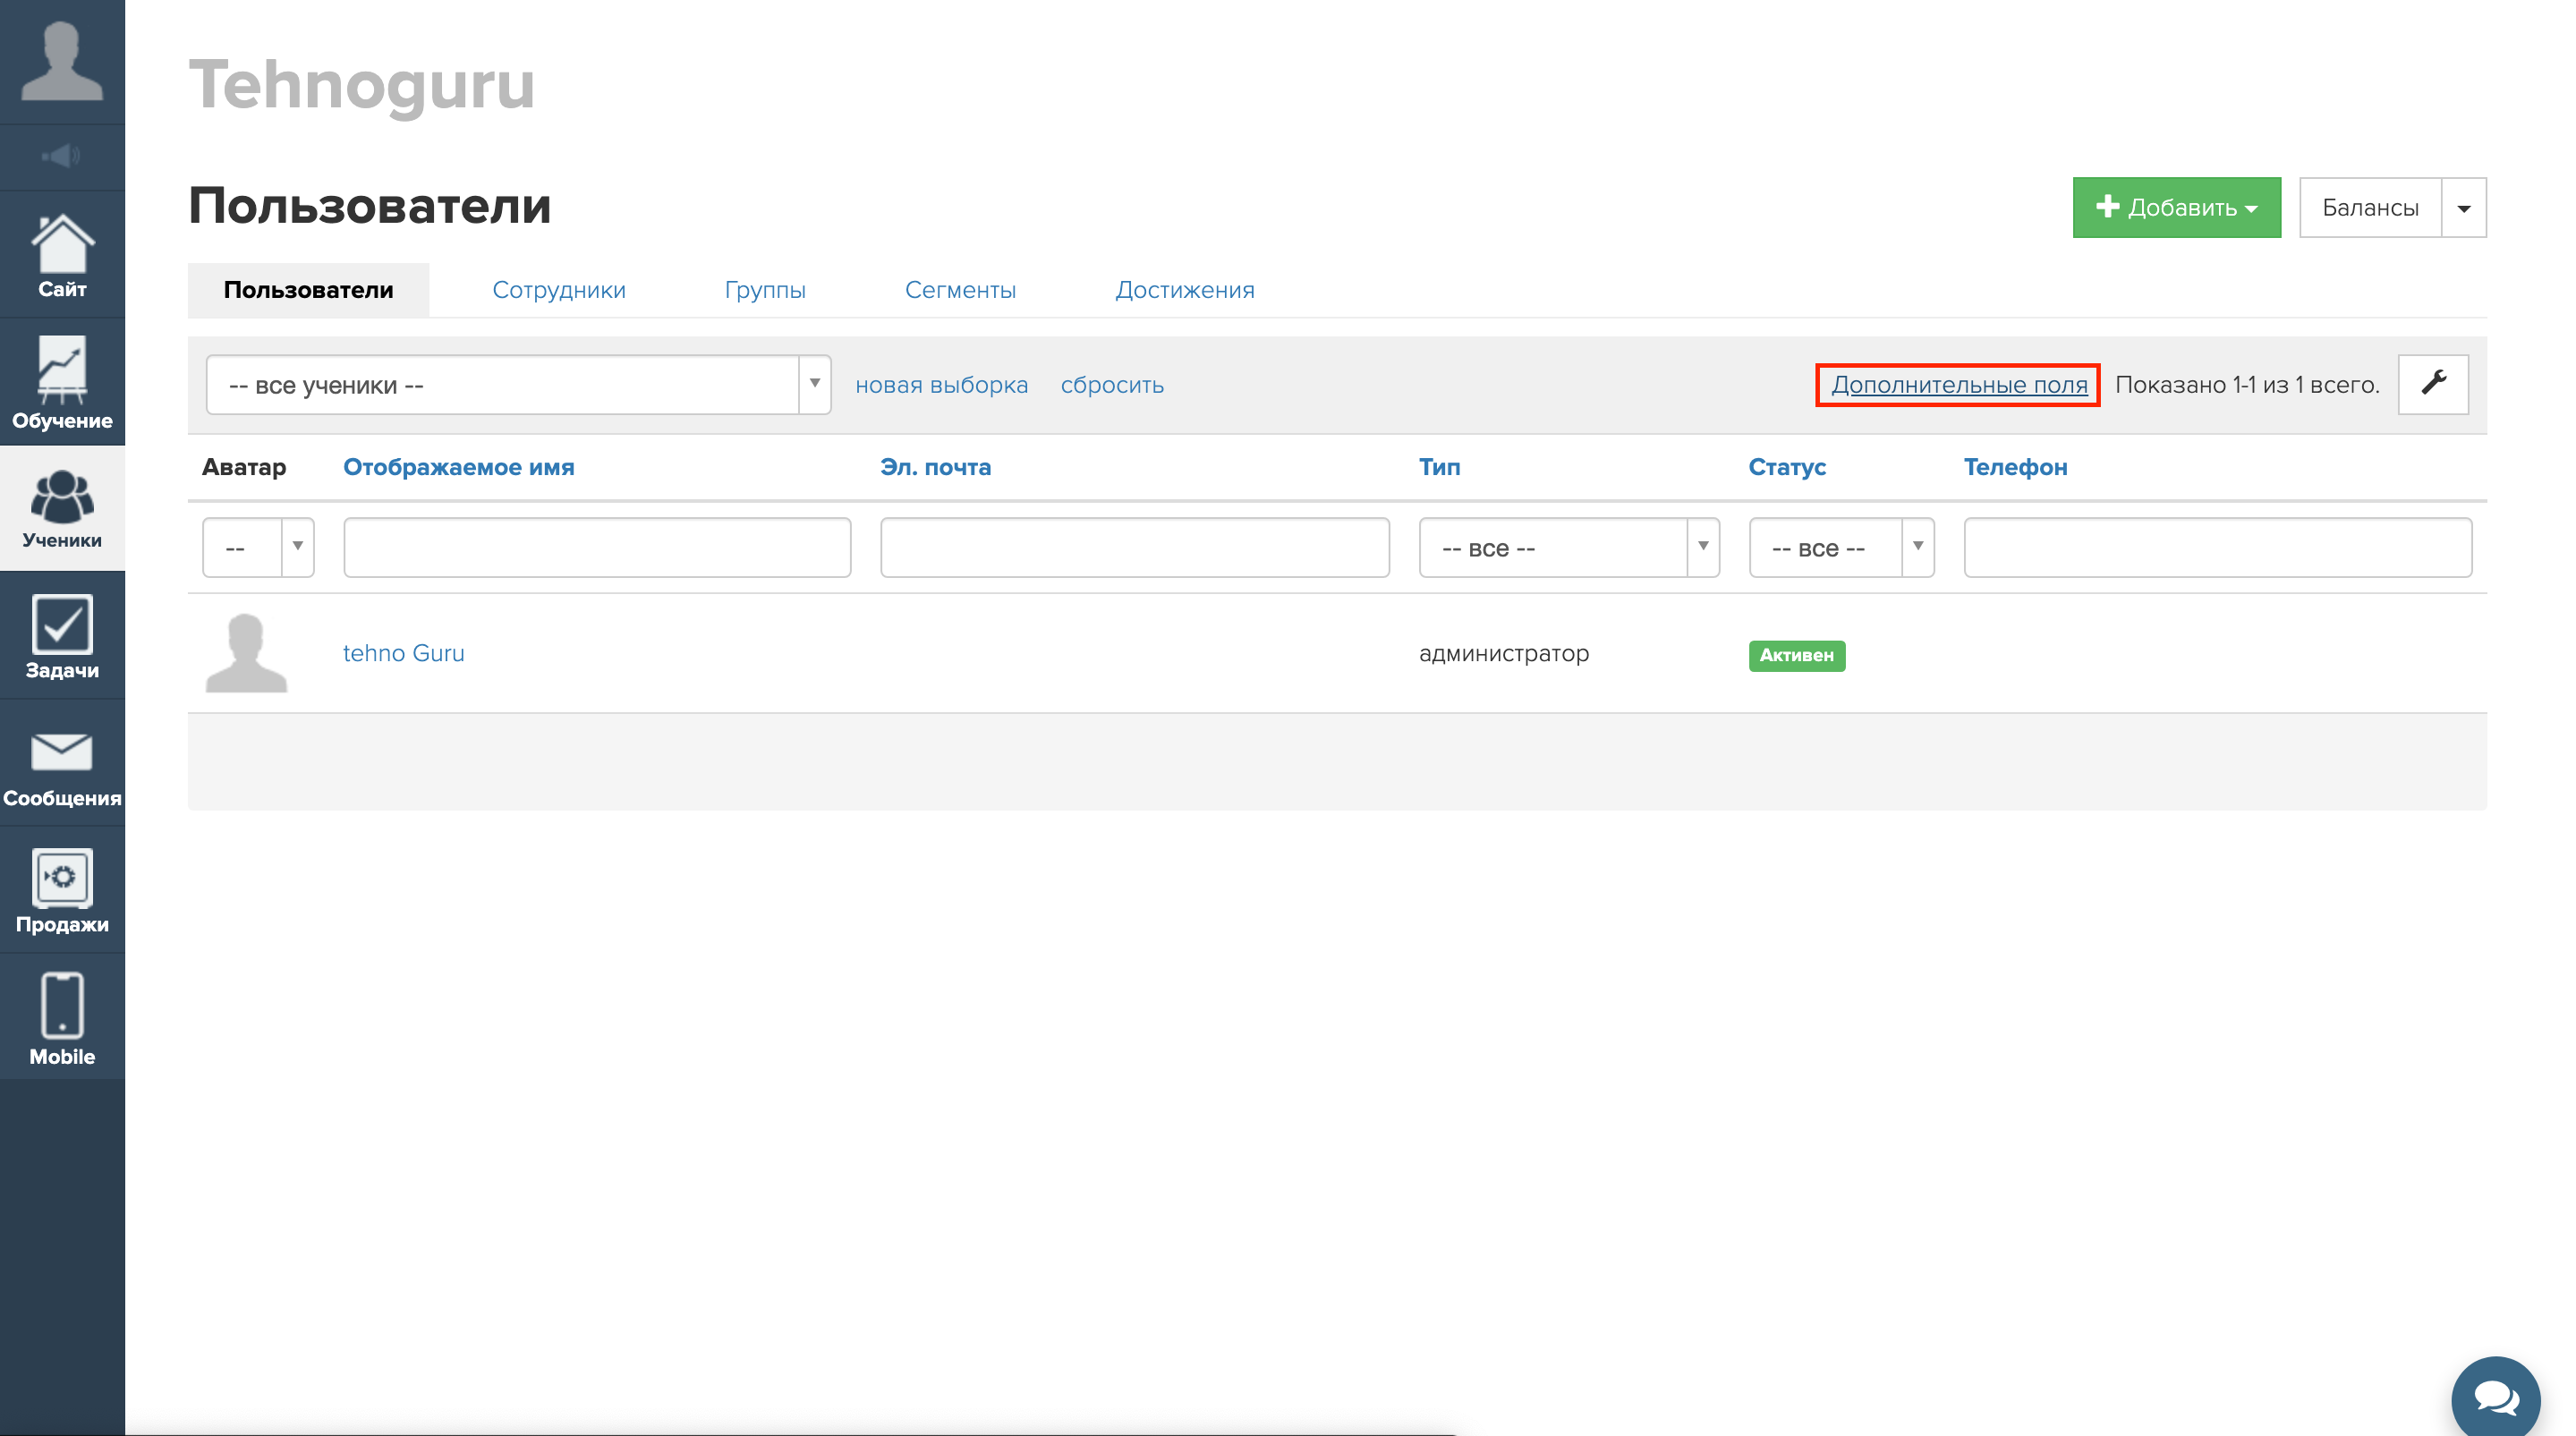This screenshot has width=2576, height=1436.
Task: Click the green Активен status badge
Action: click(x=1797, y=655)
